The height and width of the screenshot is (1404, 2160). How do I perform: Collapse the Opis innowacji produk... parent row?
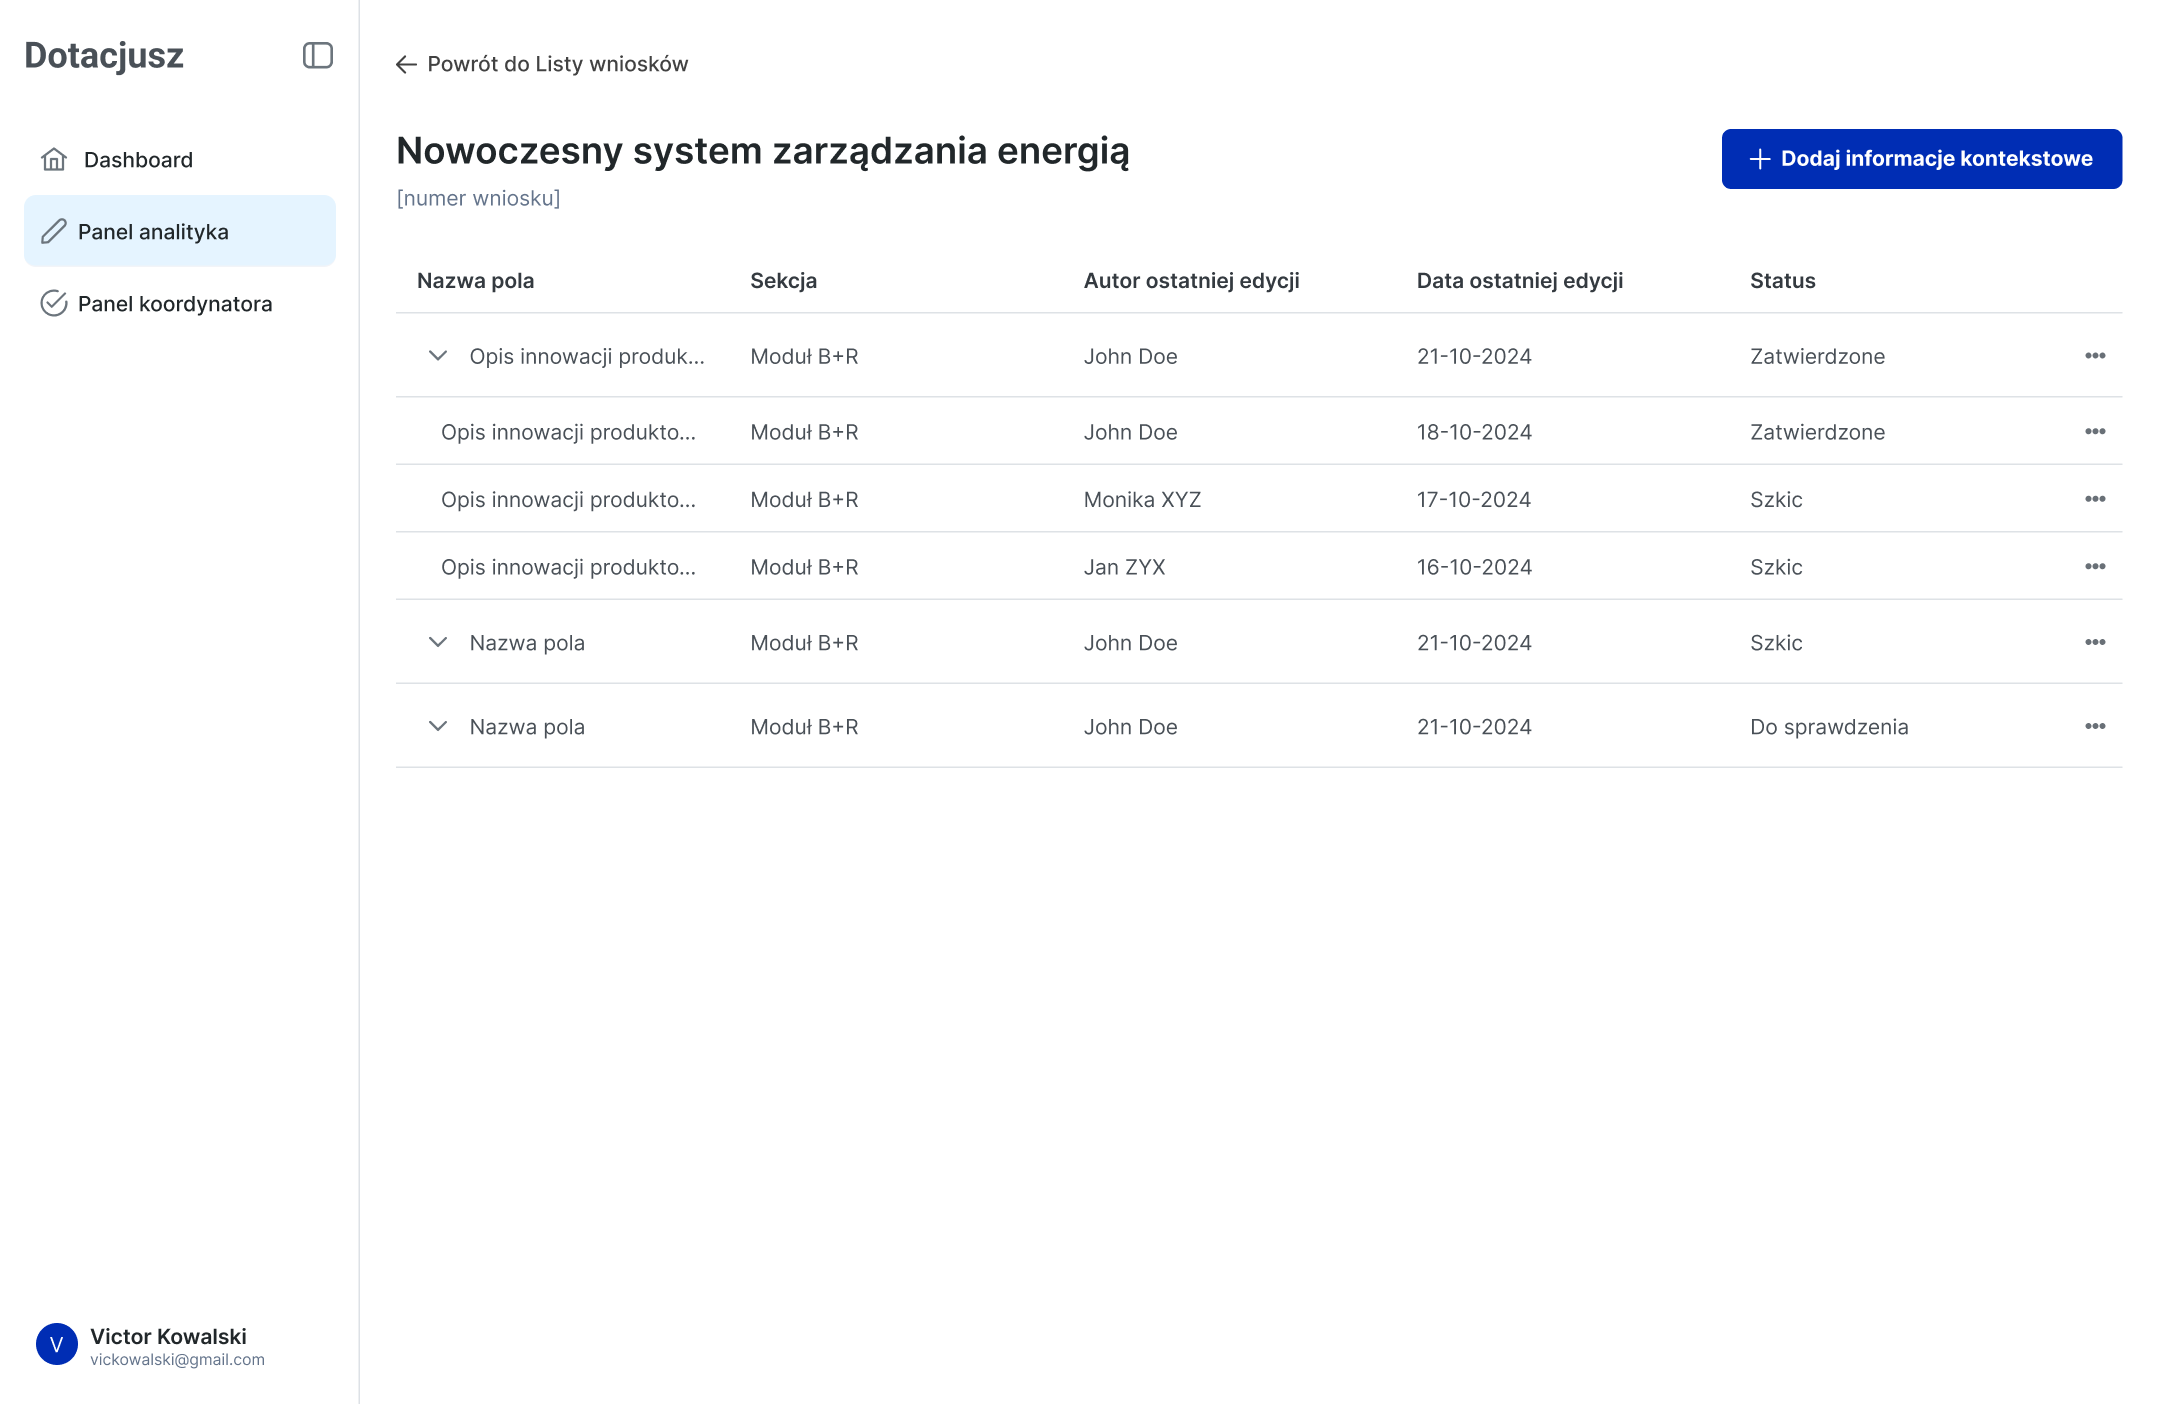pos(438,356)
